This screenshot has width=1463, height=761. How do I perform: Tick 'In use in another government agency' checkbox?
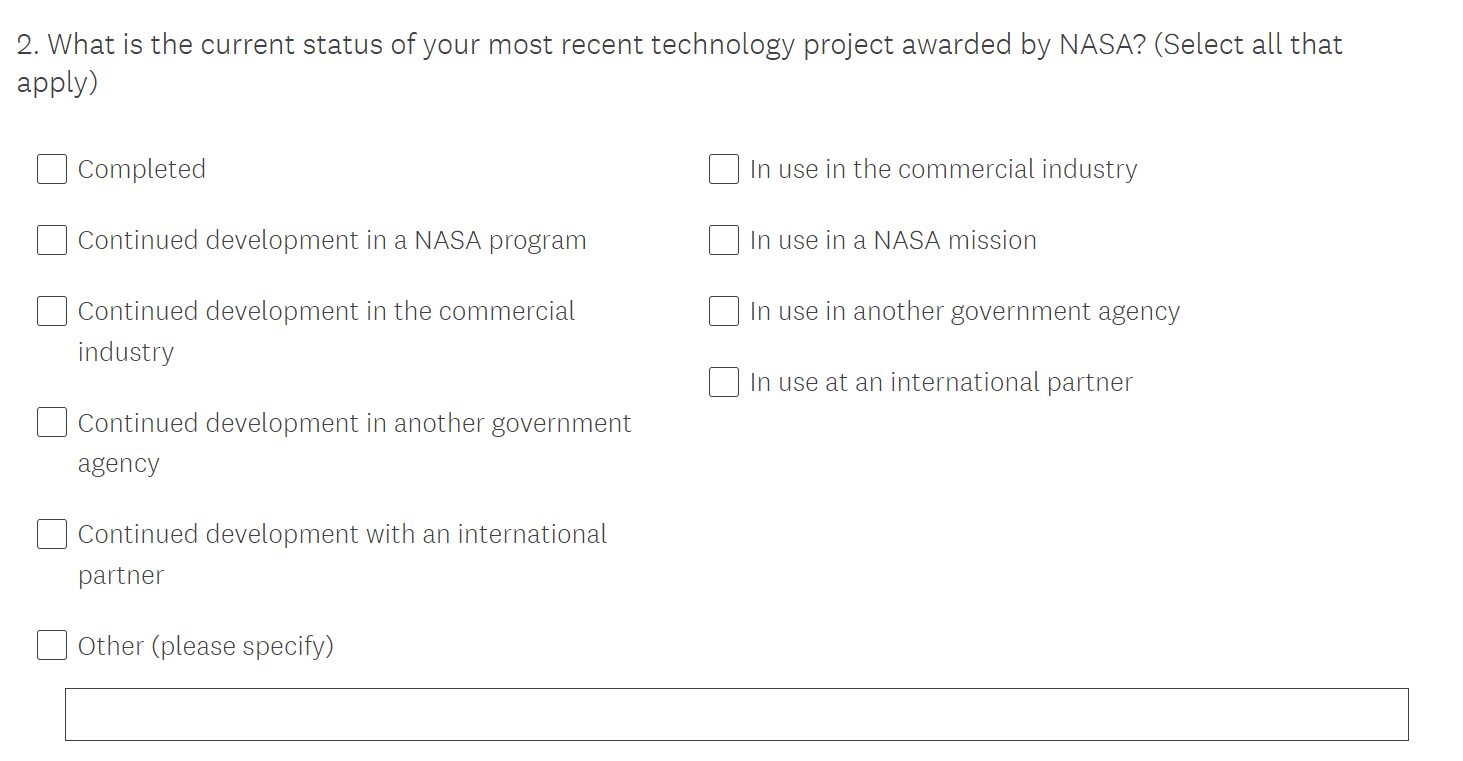tap(724, 311)
